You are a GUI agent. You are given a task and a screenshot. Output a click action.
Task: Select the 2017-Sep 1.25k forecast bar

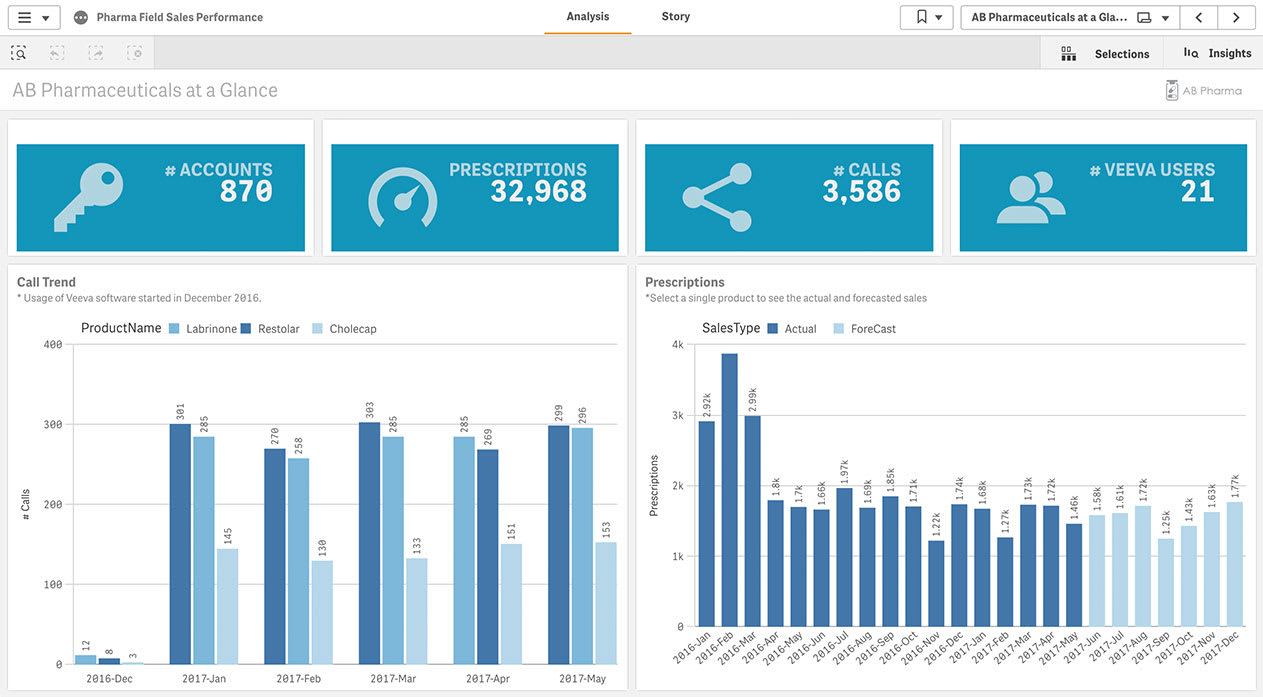click(x=1166, y=583)
